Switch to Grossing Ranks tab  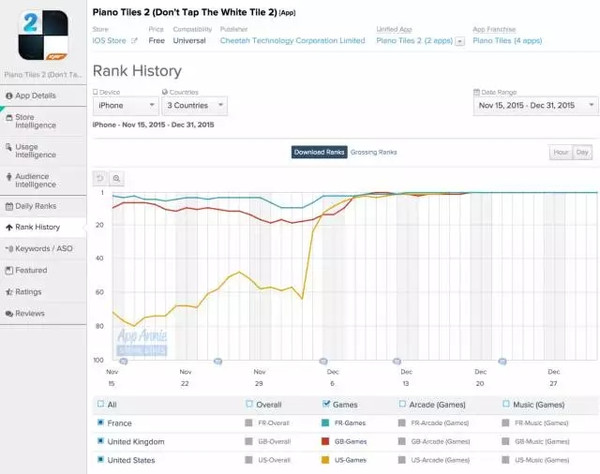click(x=373, y=152)
